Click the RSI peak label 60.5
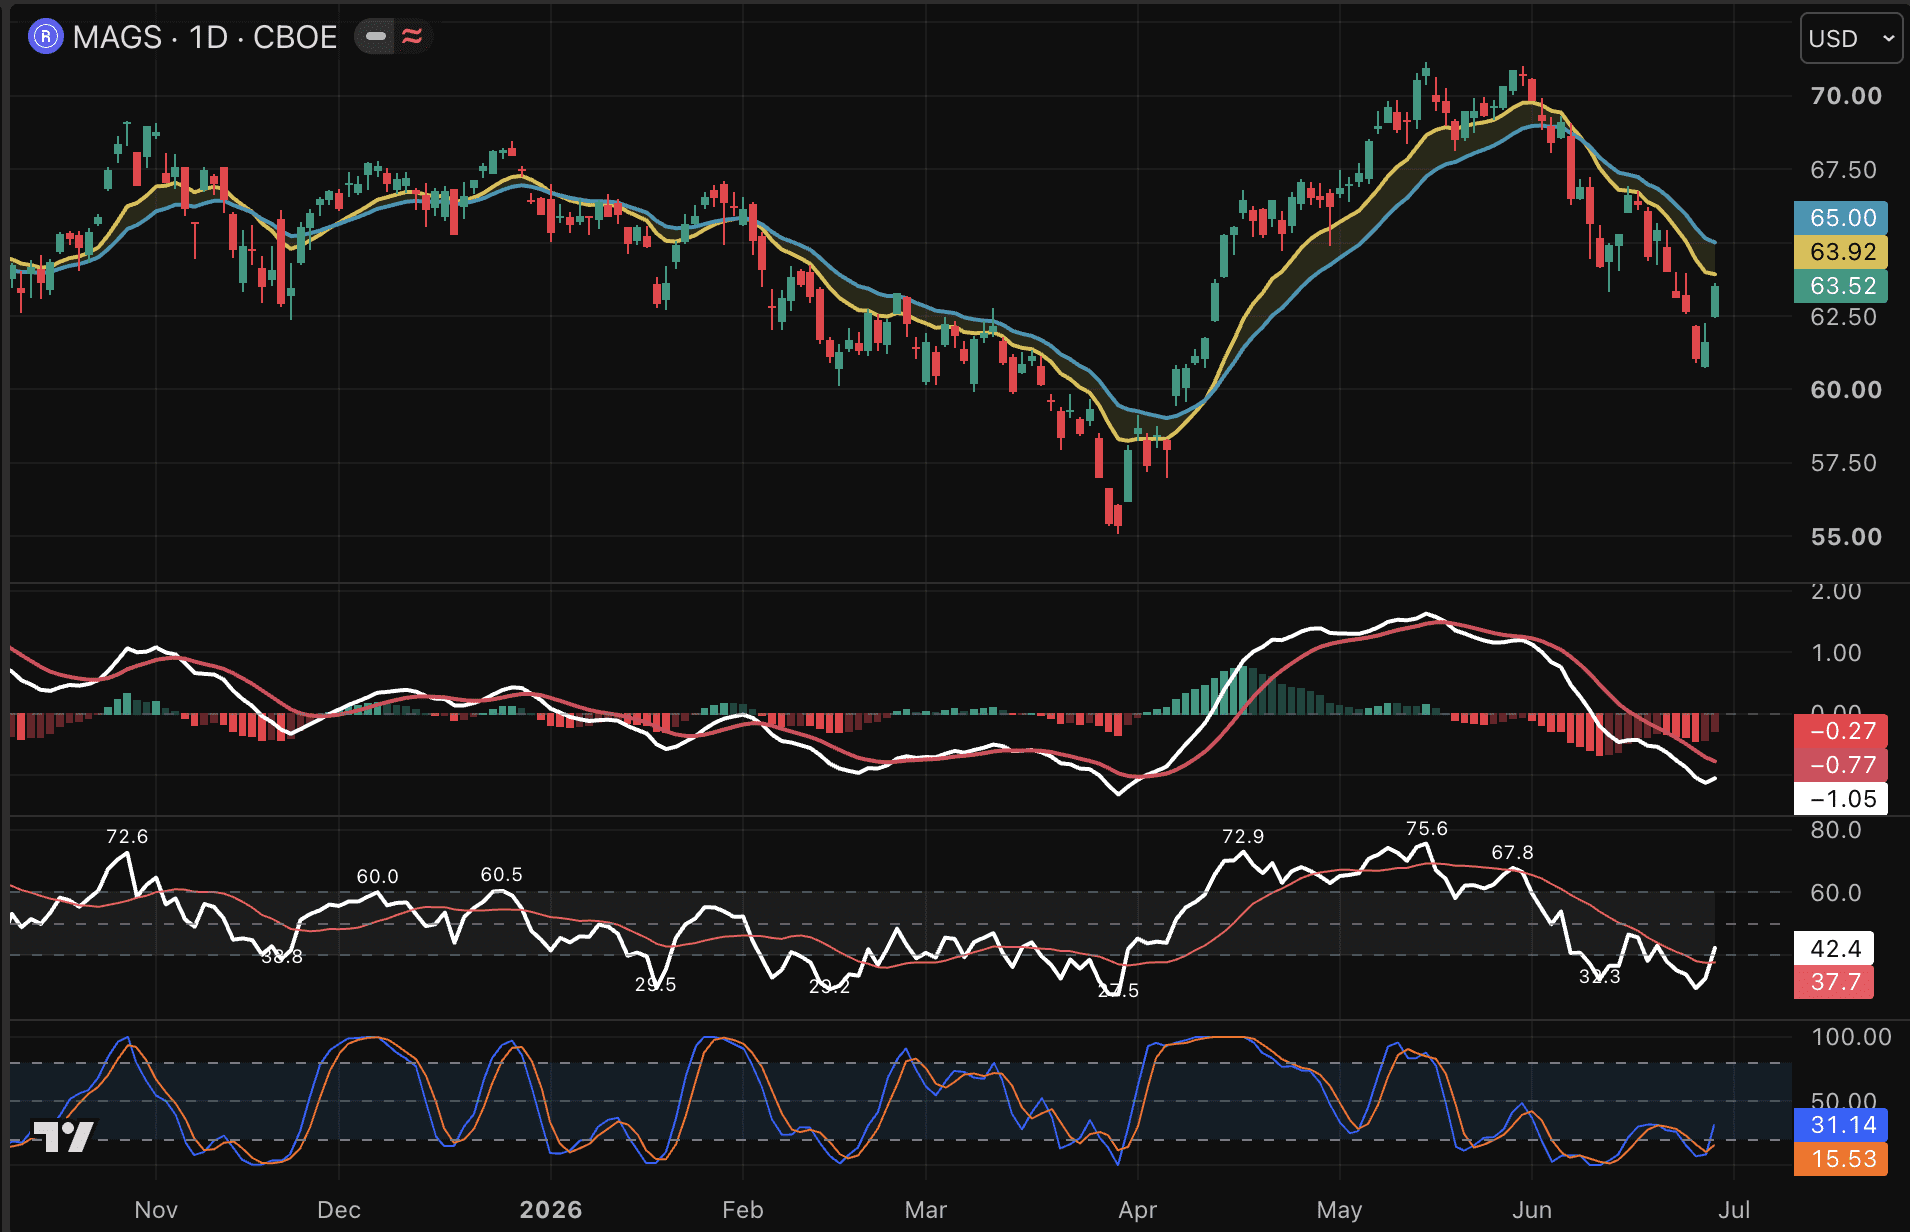The width and height of the screenshot is (1910, 1232). (x=501, y=874)
